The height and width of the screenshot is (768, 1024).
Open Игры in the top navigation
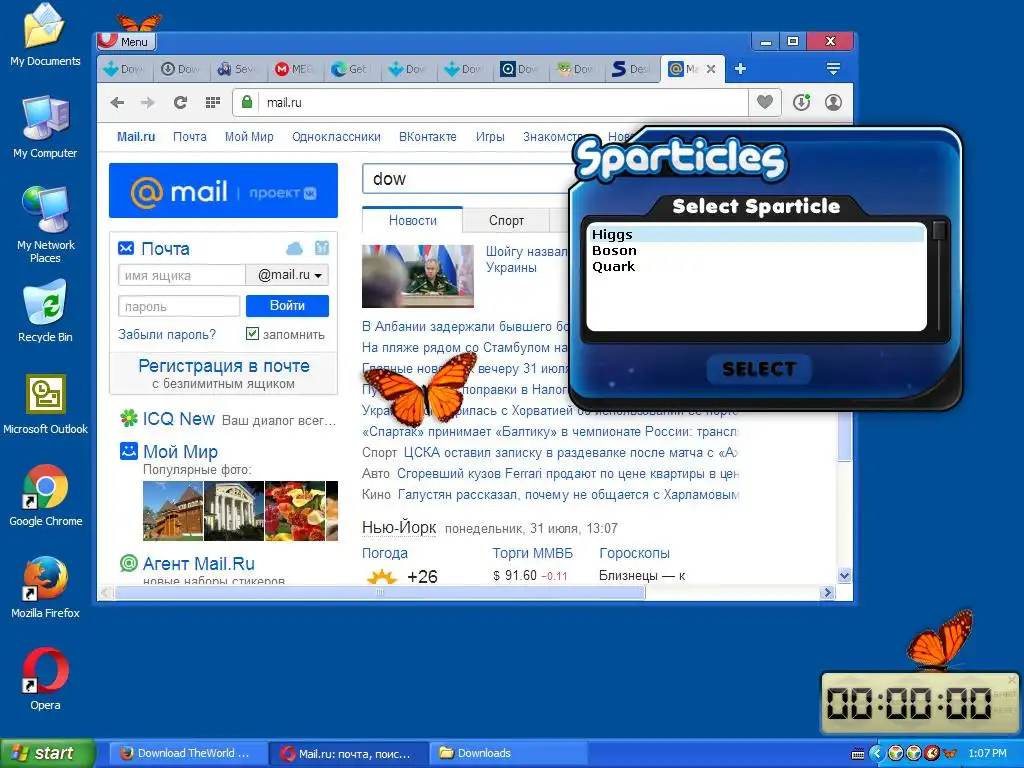(x=490, y=136)
